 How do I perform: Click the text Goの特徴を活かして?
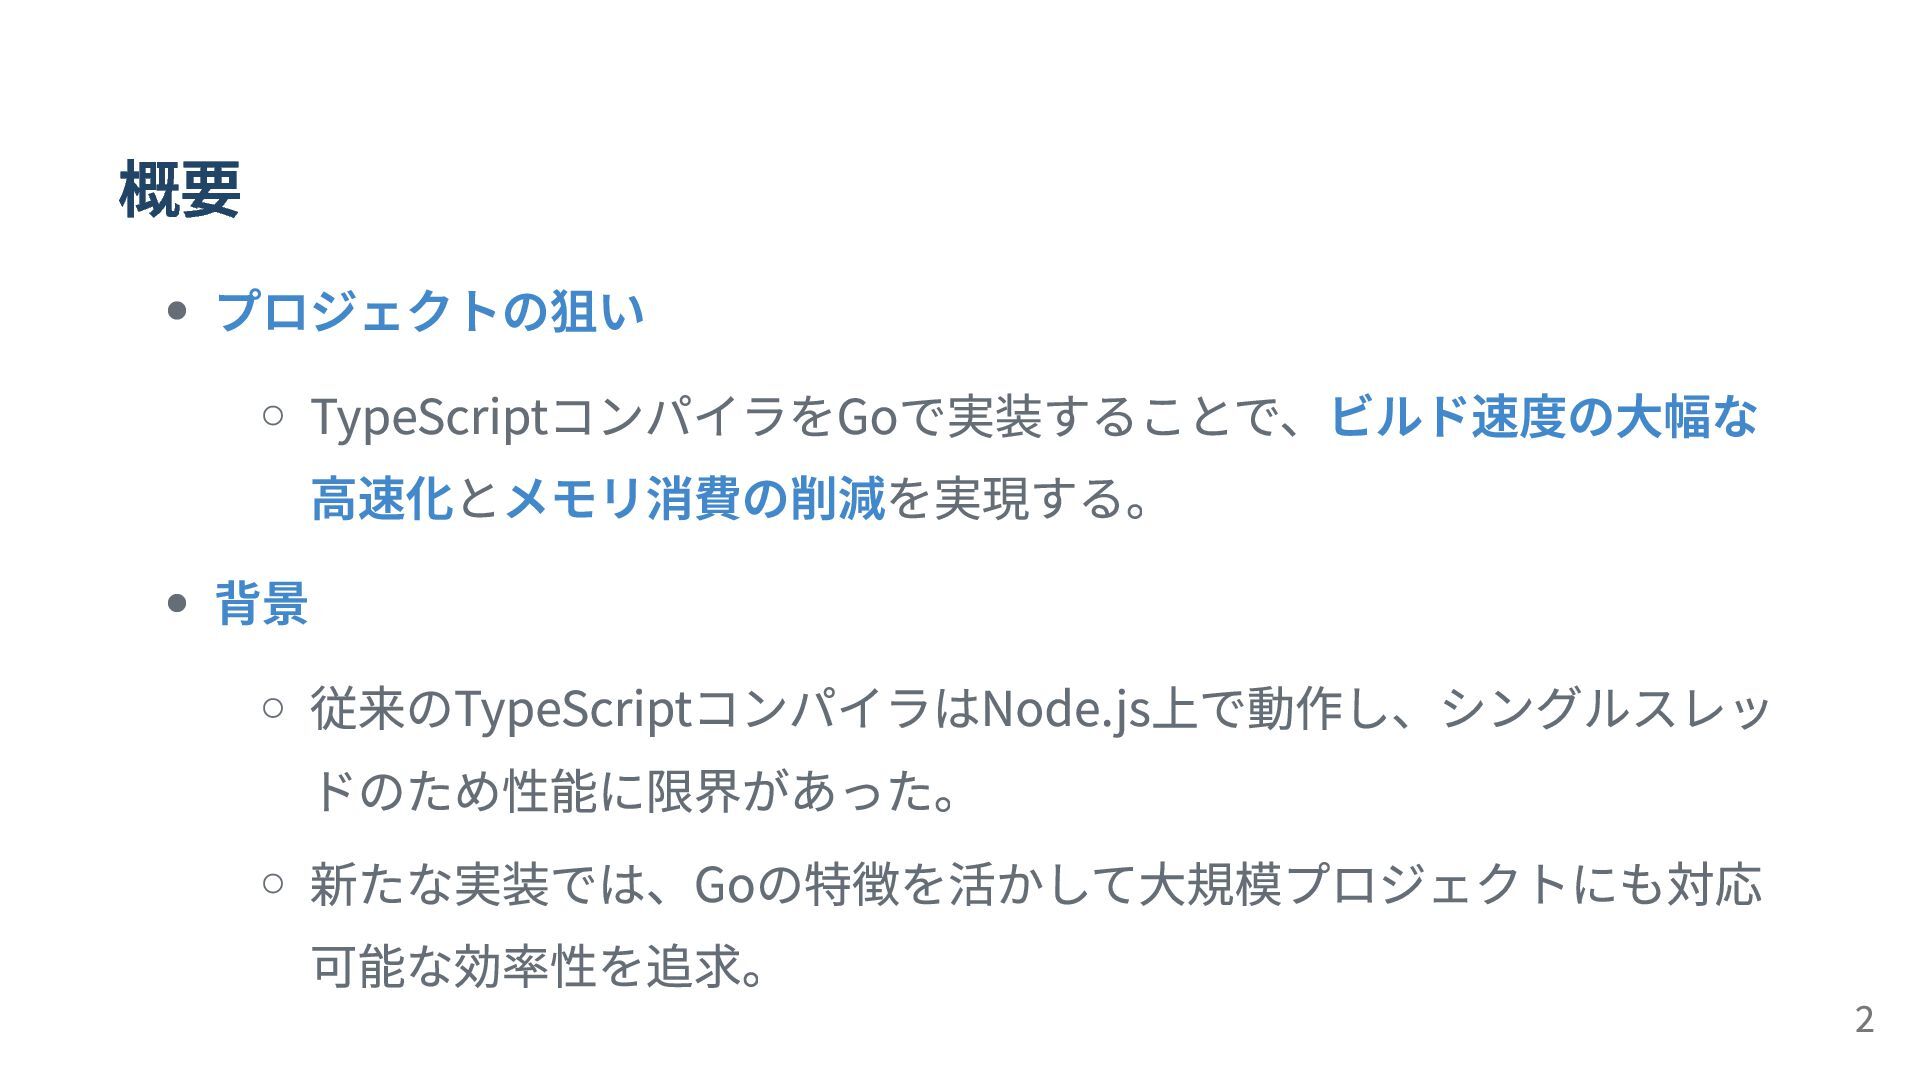915,884
